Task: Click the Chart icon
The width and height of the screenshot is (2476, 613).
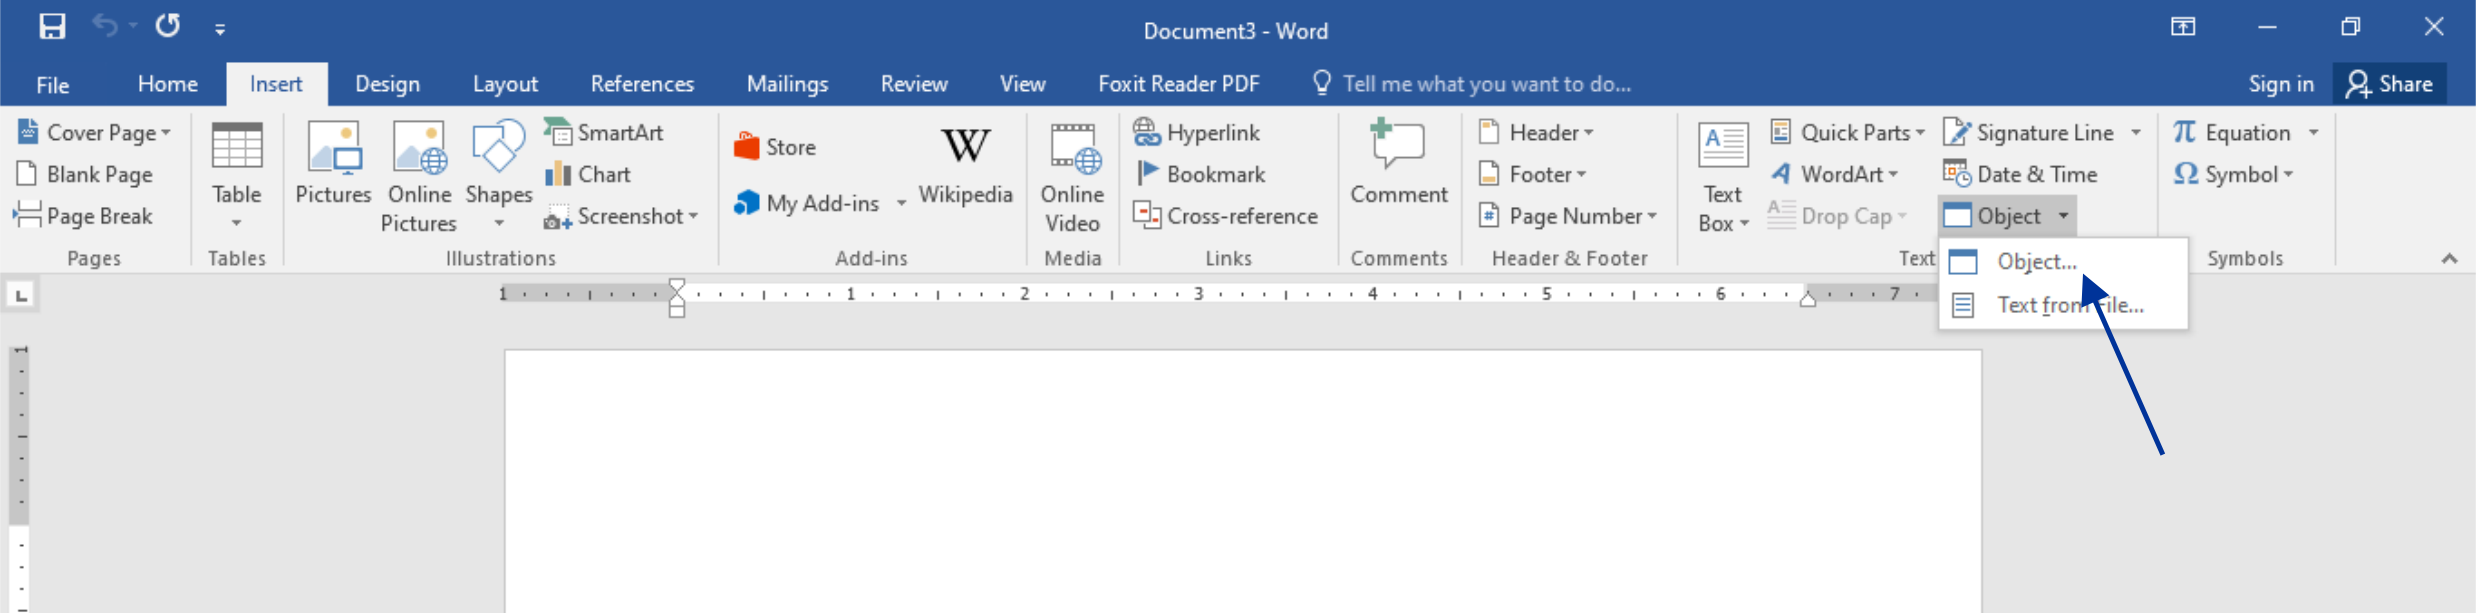Action: pyautogui.click(x=558, y=175)
